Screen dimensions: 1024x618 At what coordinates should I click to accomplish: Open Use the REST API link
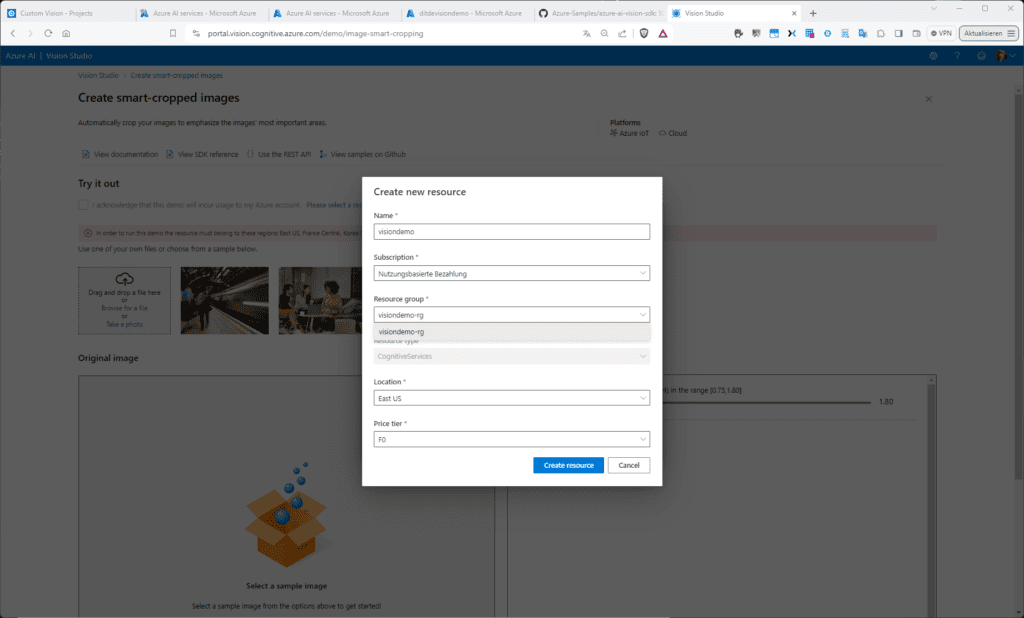click(x=278, y=155)
